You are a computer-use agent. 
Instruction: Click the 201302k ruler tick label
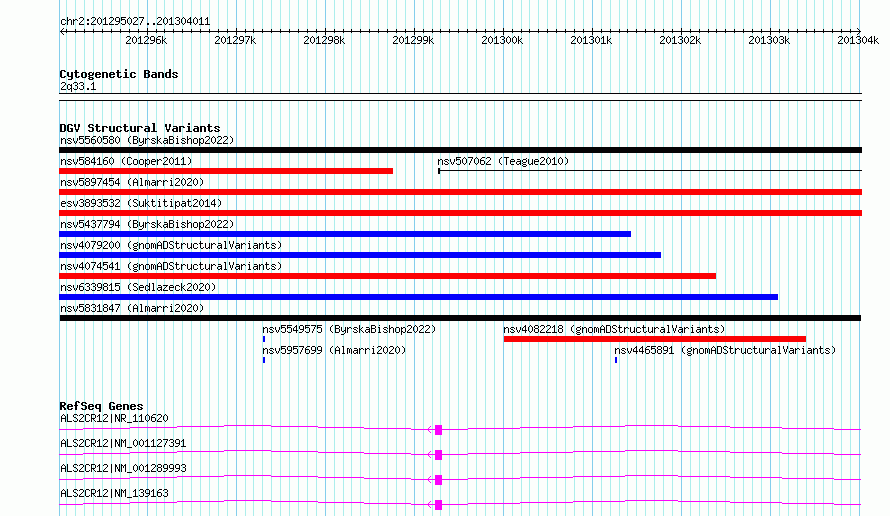tap(680, 40)
